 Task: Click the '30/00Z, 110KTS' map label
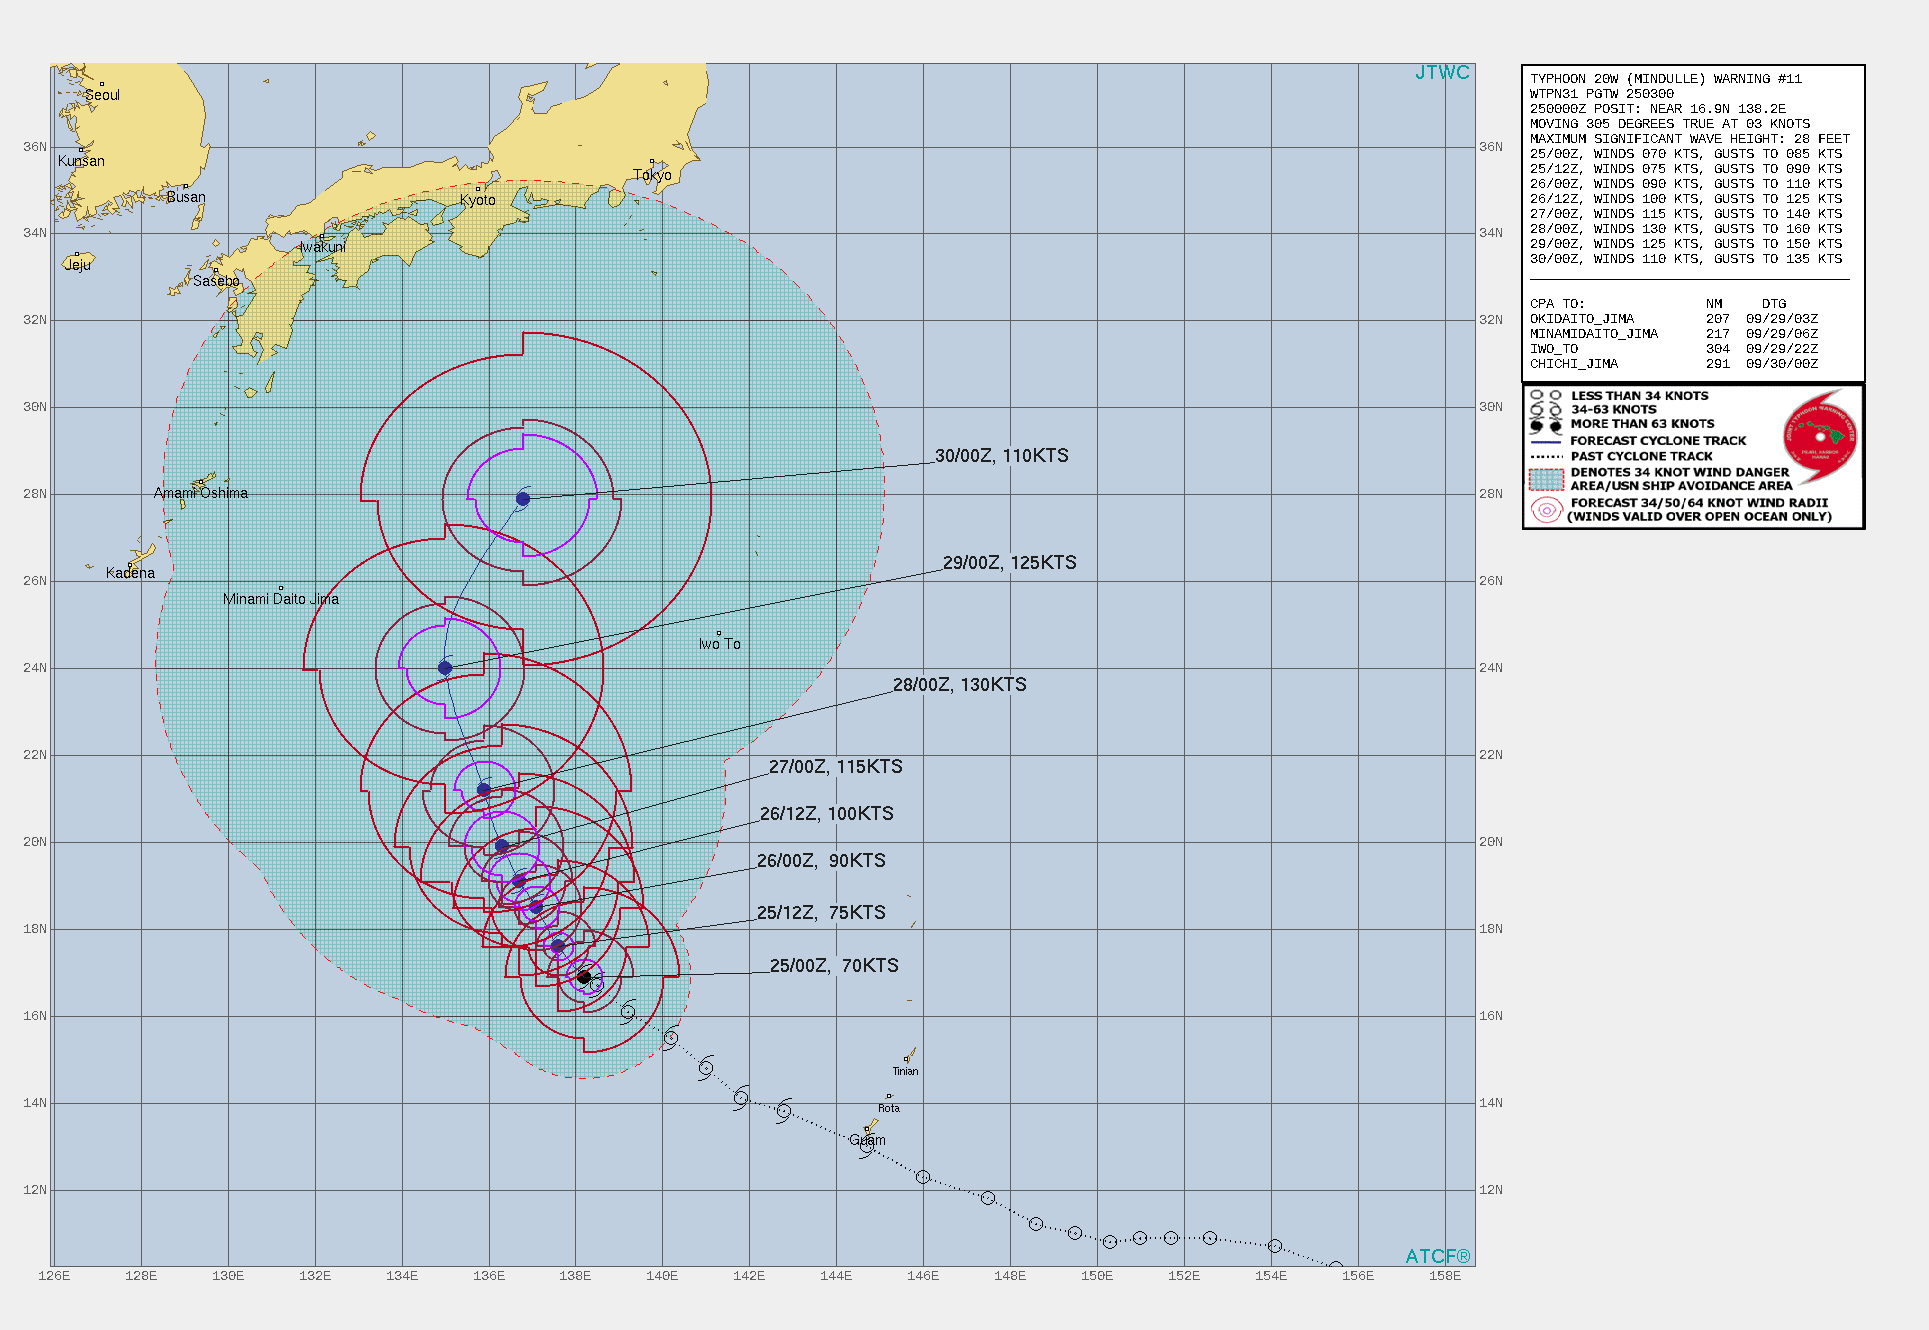[1002, 456]
